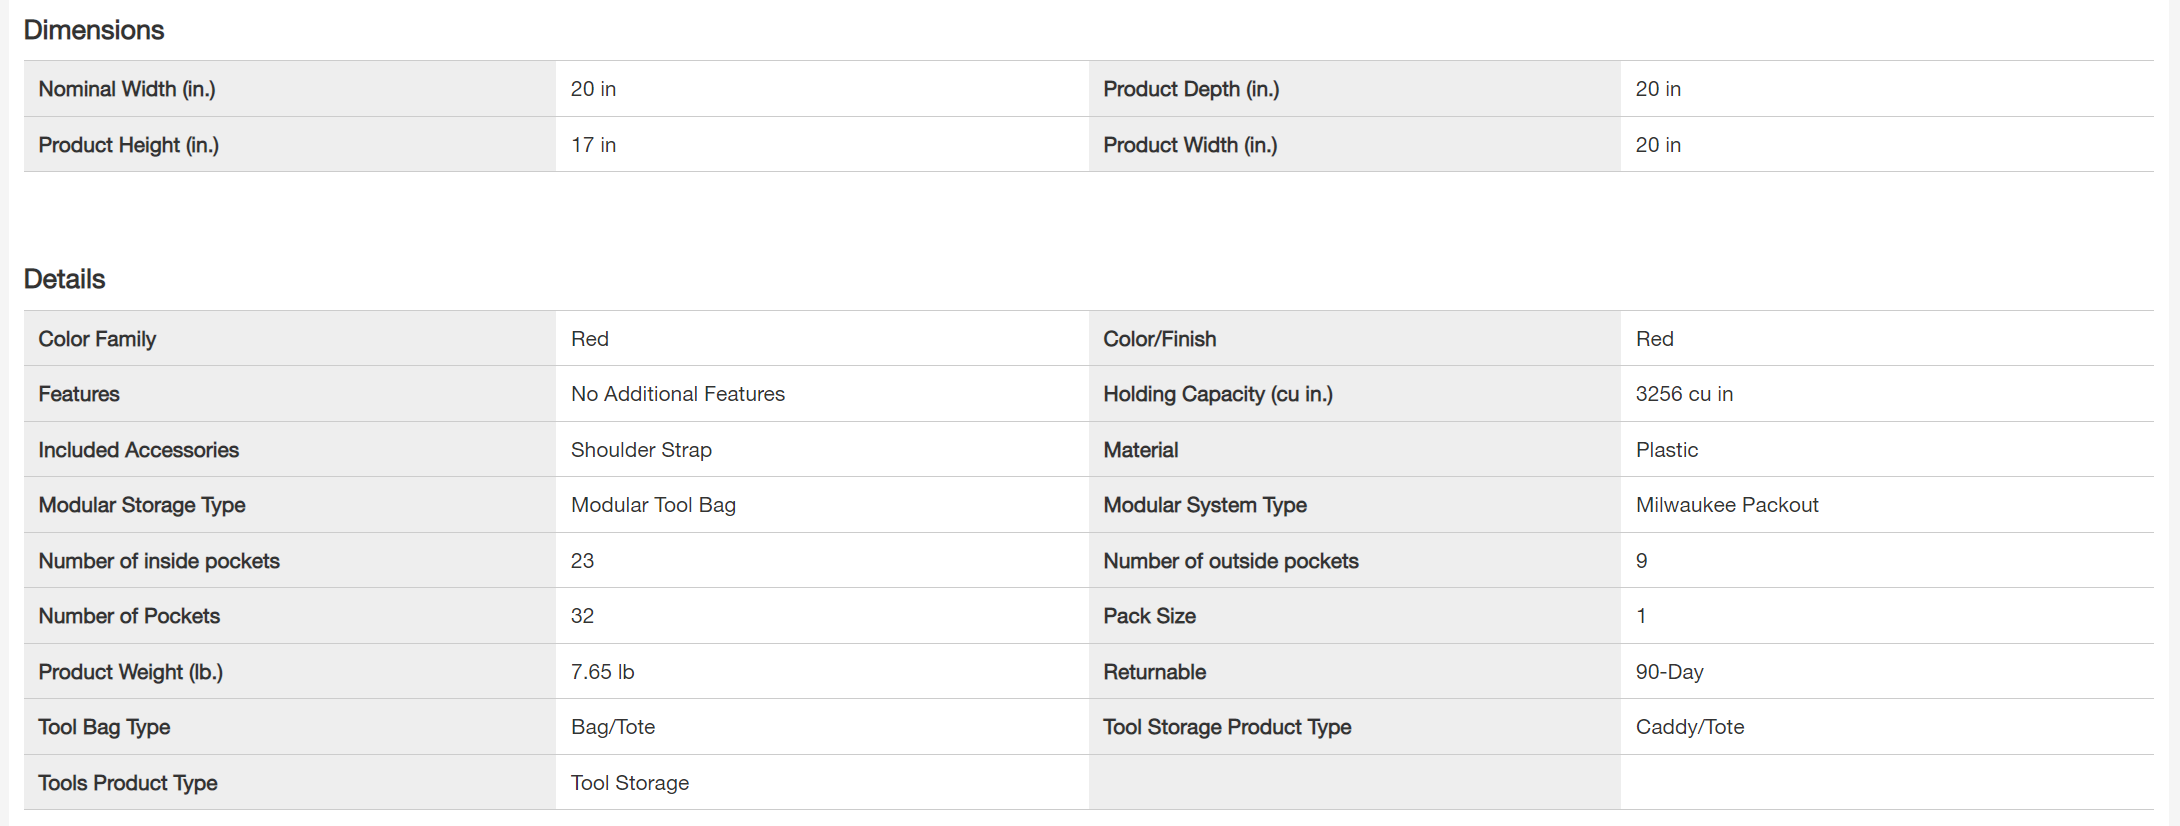This screenshot has height=826, width=2180.
Task: Select the Caddy/Tote value
Action: [1690, 727]
